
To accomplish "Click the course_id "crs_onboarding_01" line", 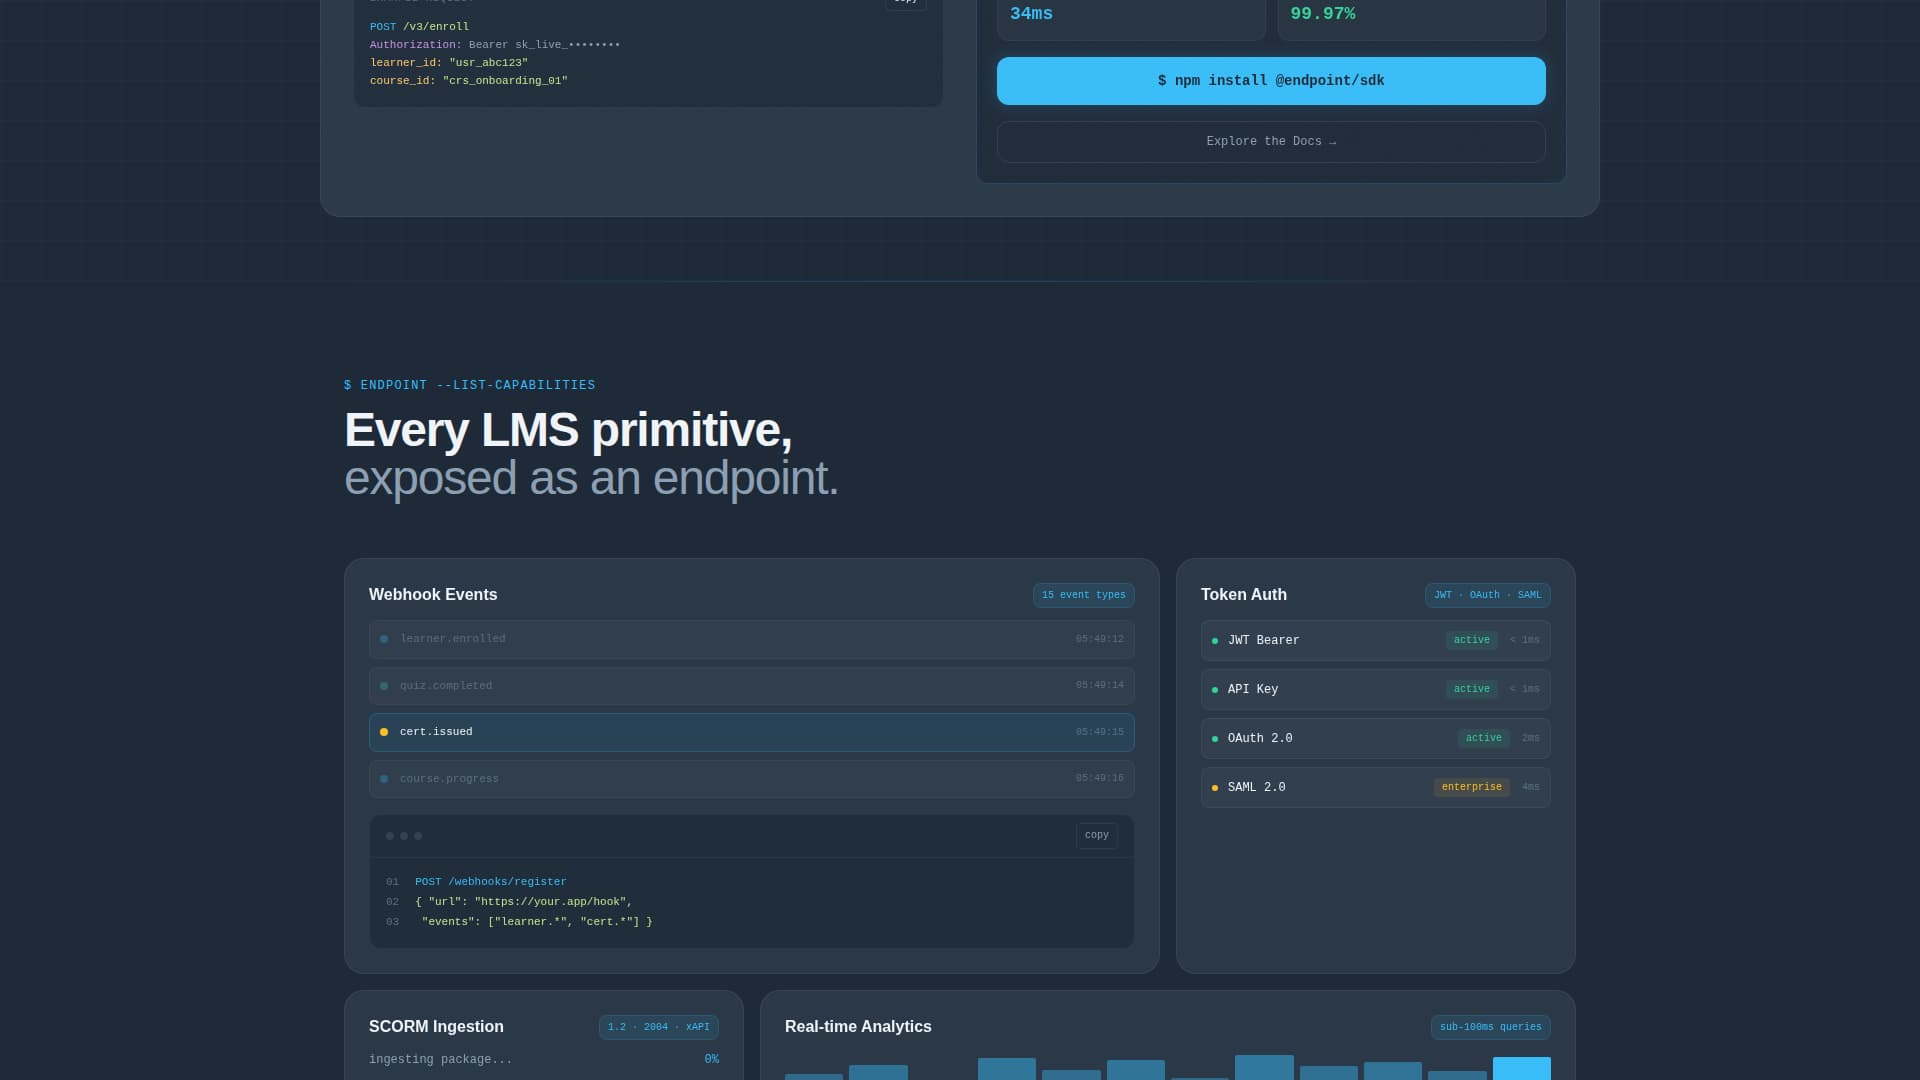I will pyautogui.click(x=468, y=81).
